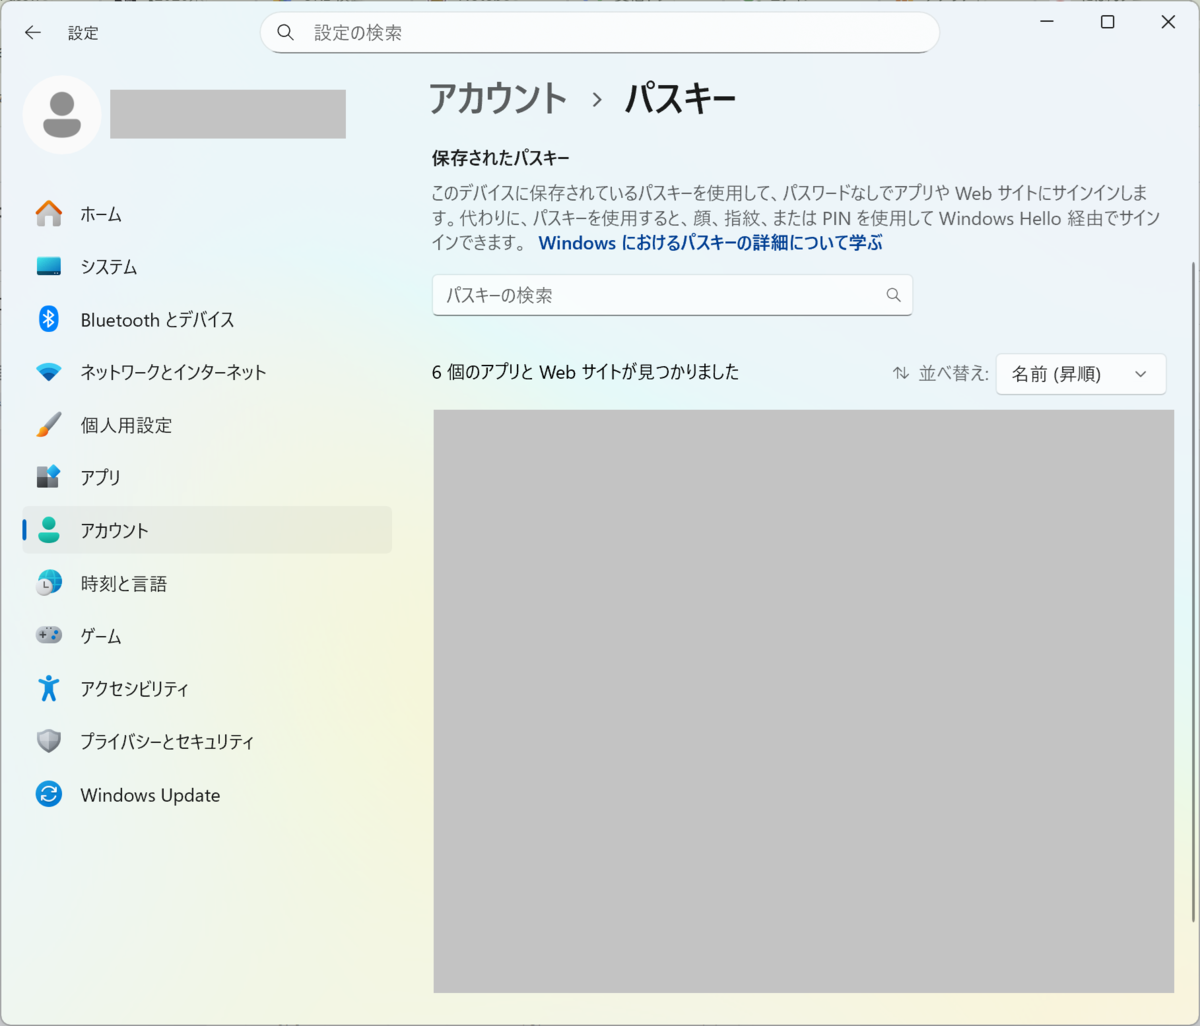Click the アクセシビリティ sidebar icon
The height and width of the screenshot is (1026, 1200).
[x=48, y=688]
